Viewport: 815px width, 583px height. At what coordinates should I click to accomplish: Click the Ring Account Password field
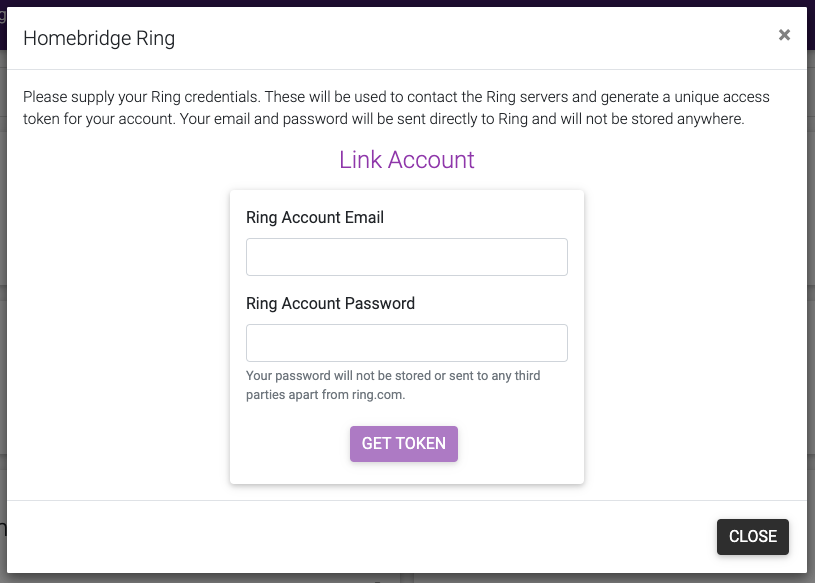click(406, 342)
